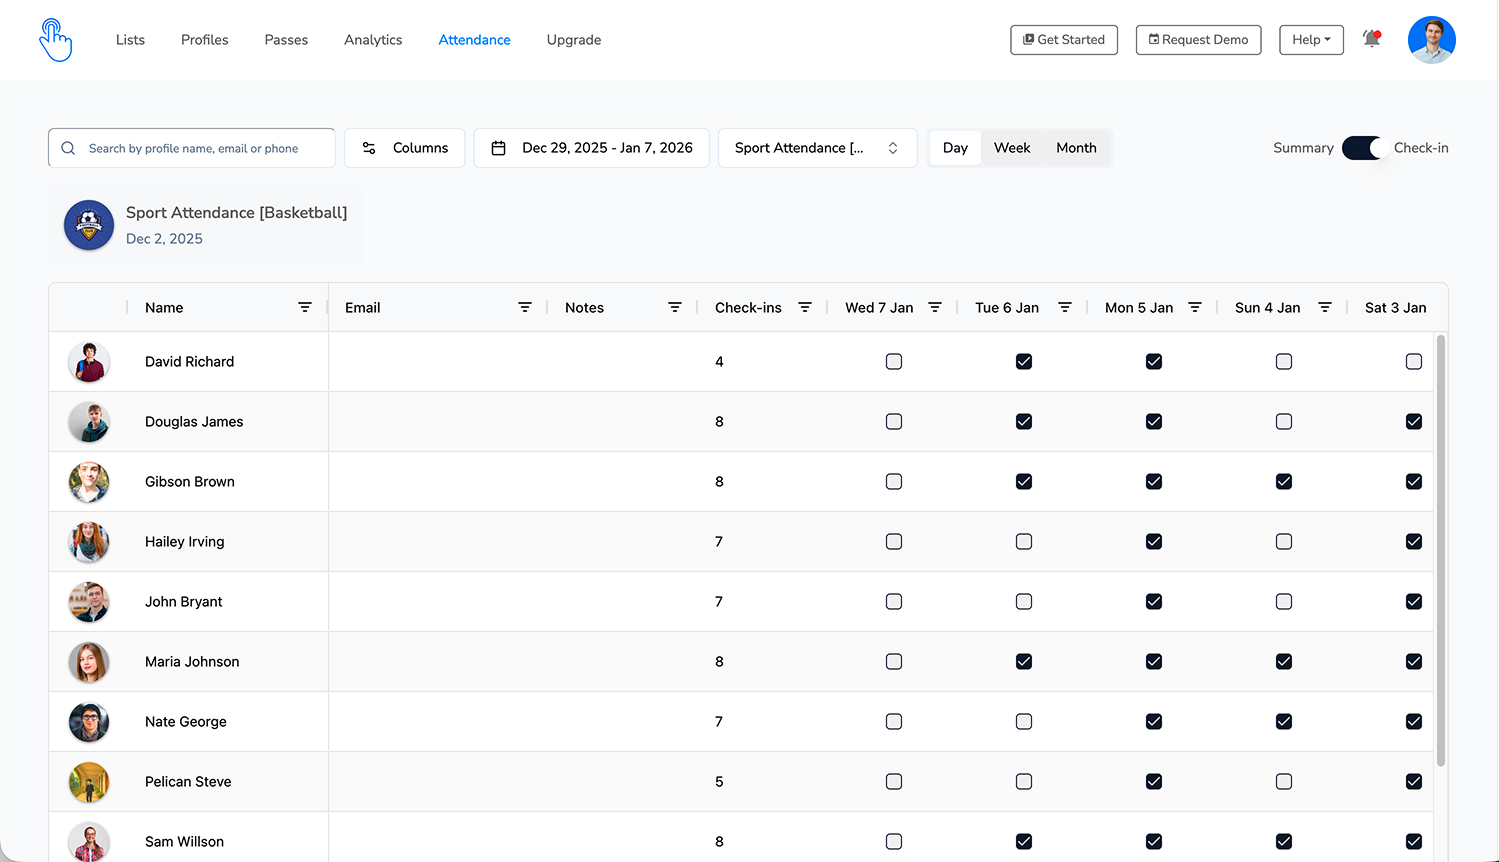Focus the profile search field

[x=193, y=148]
